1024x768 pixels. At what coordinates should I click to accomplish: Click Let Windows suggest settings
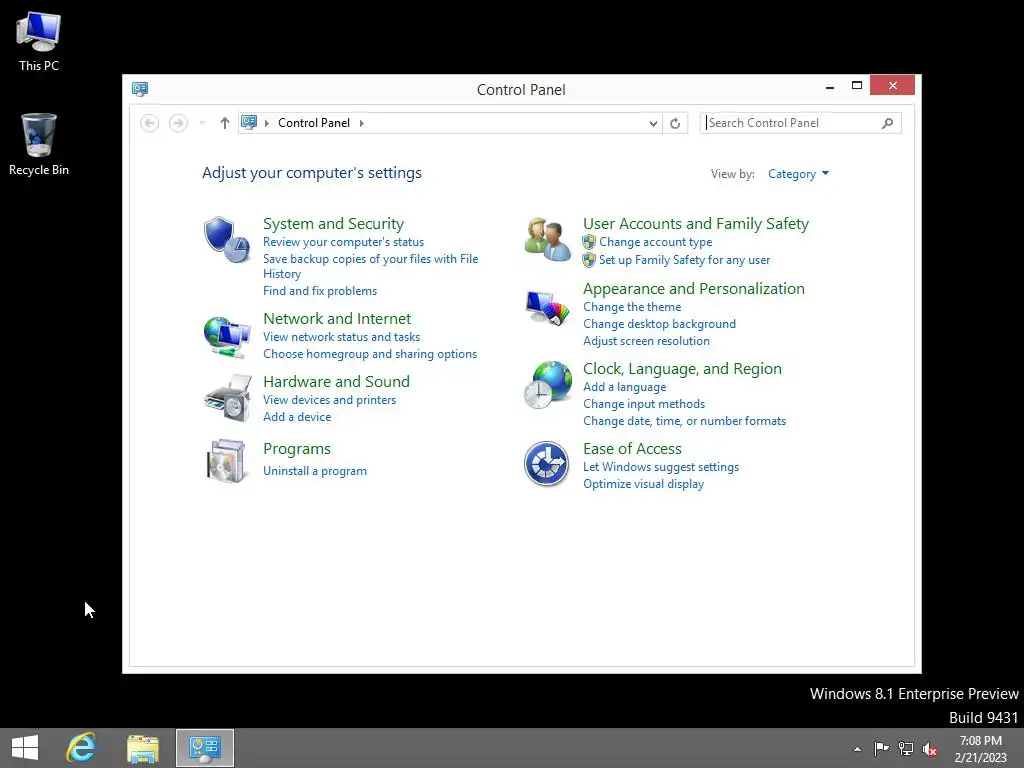click(661, 467)
